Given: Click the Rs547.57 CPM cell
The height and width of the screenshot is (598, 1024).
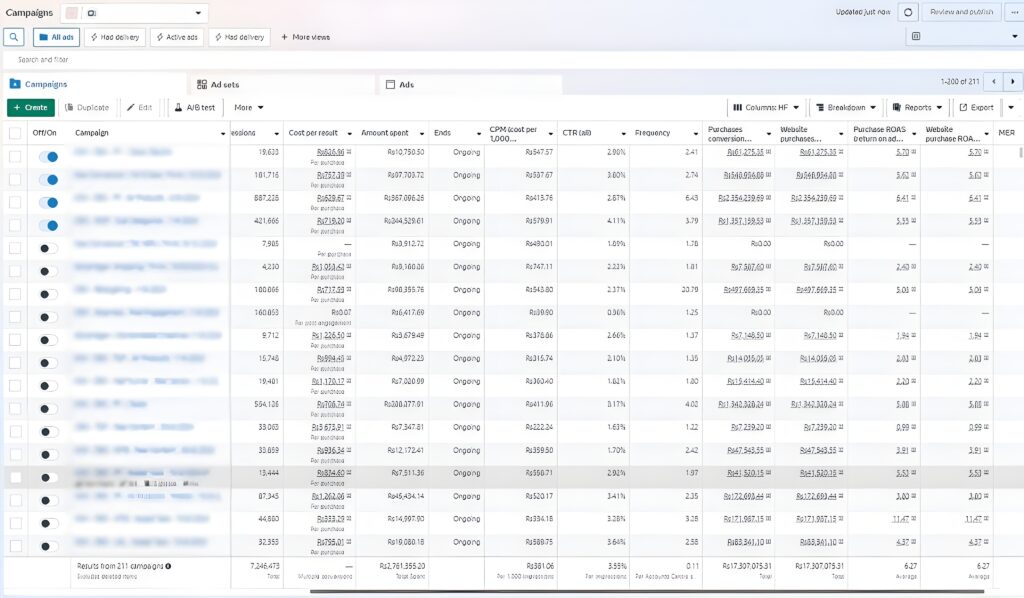Looking at the screenshot, I should click(x=539, y=152).
